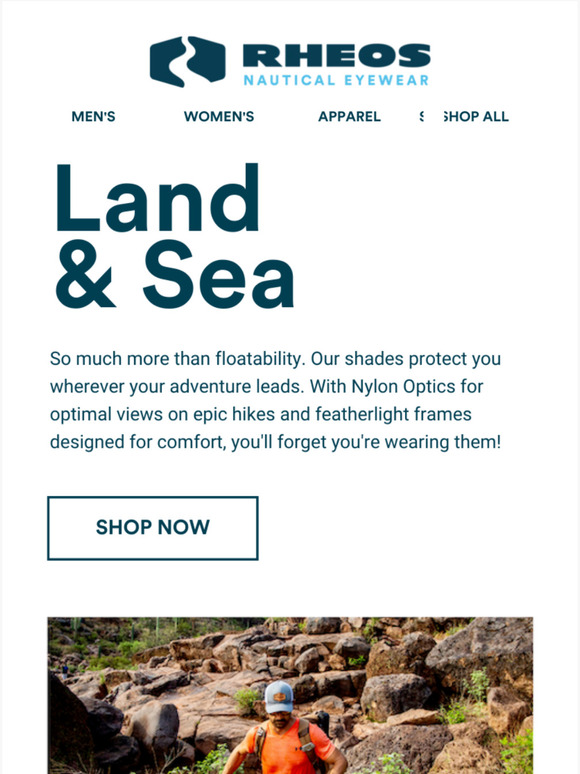Image resolution: width=580 pixels, height=774 pixels.
Task: Click the large boulder at photo's right
Action: click(481, 650)
